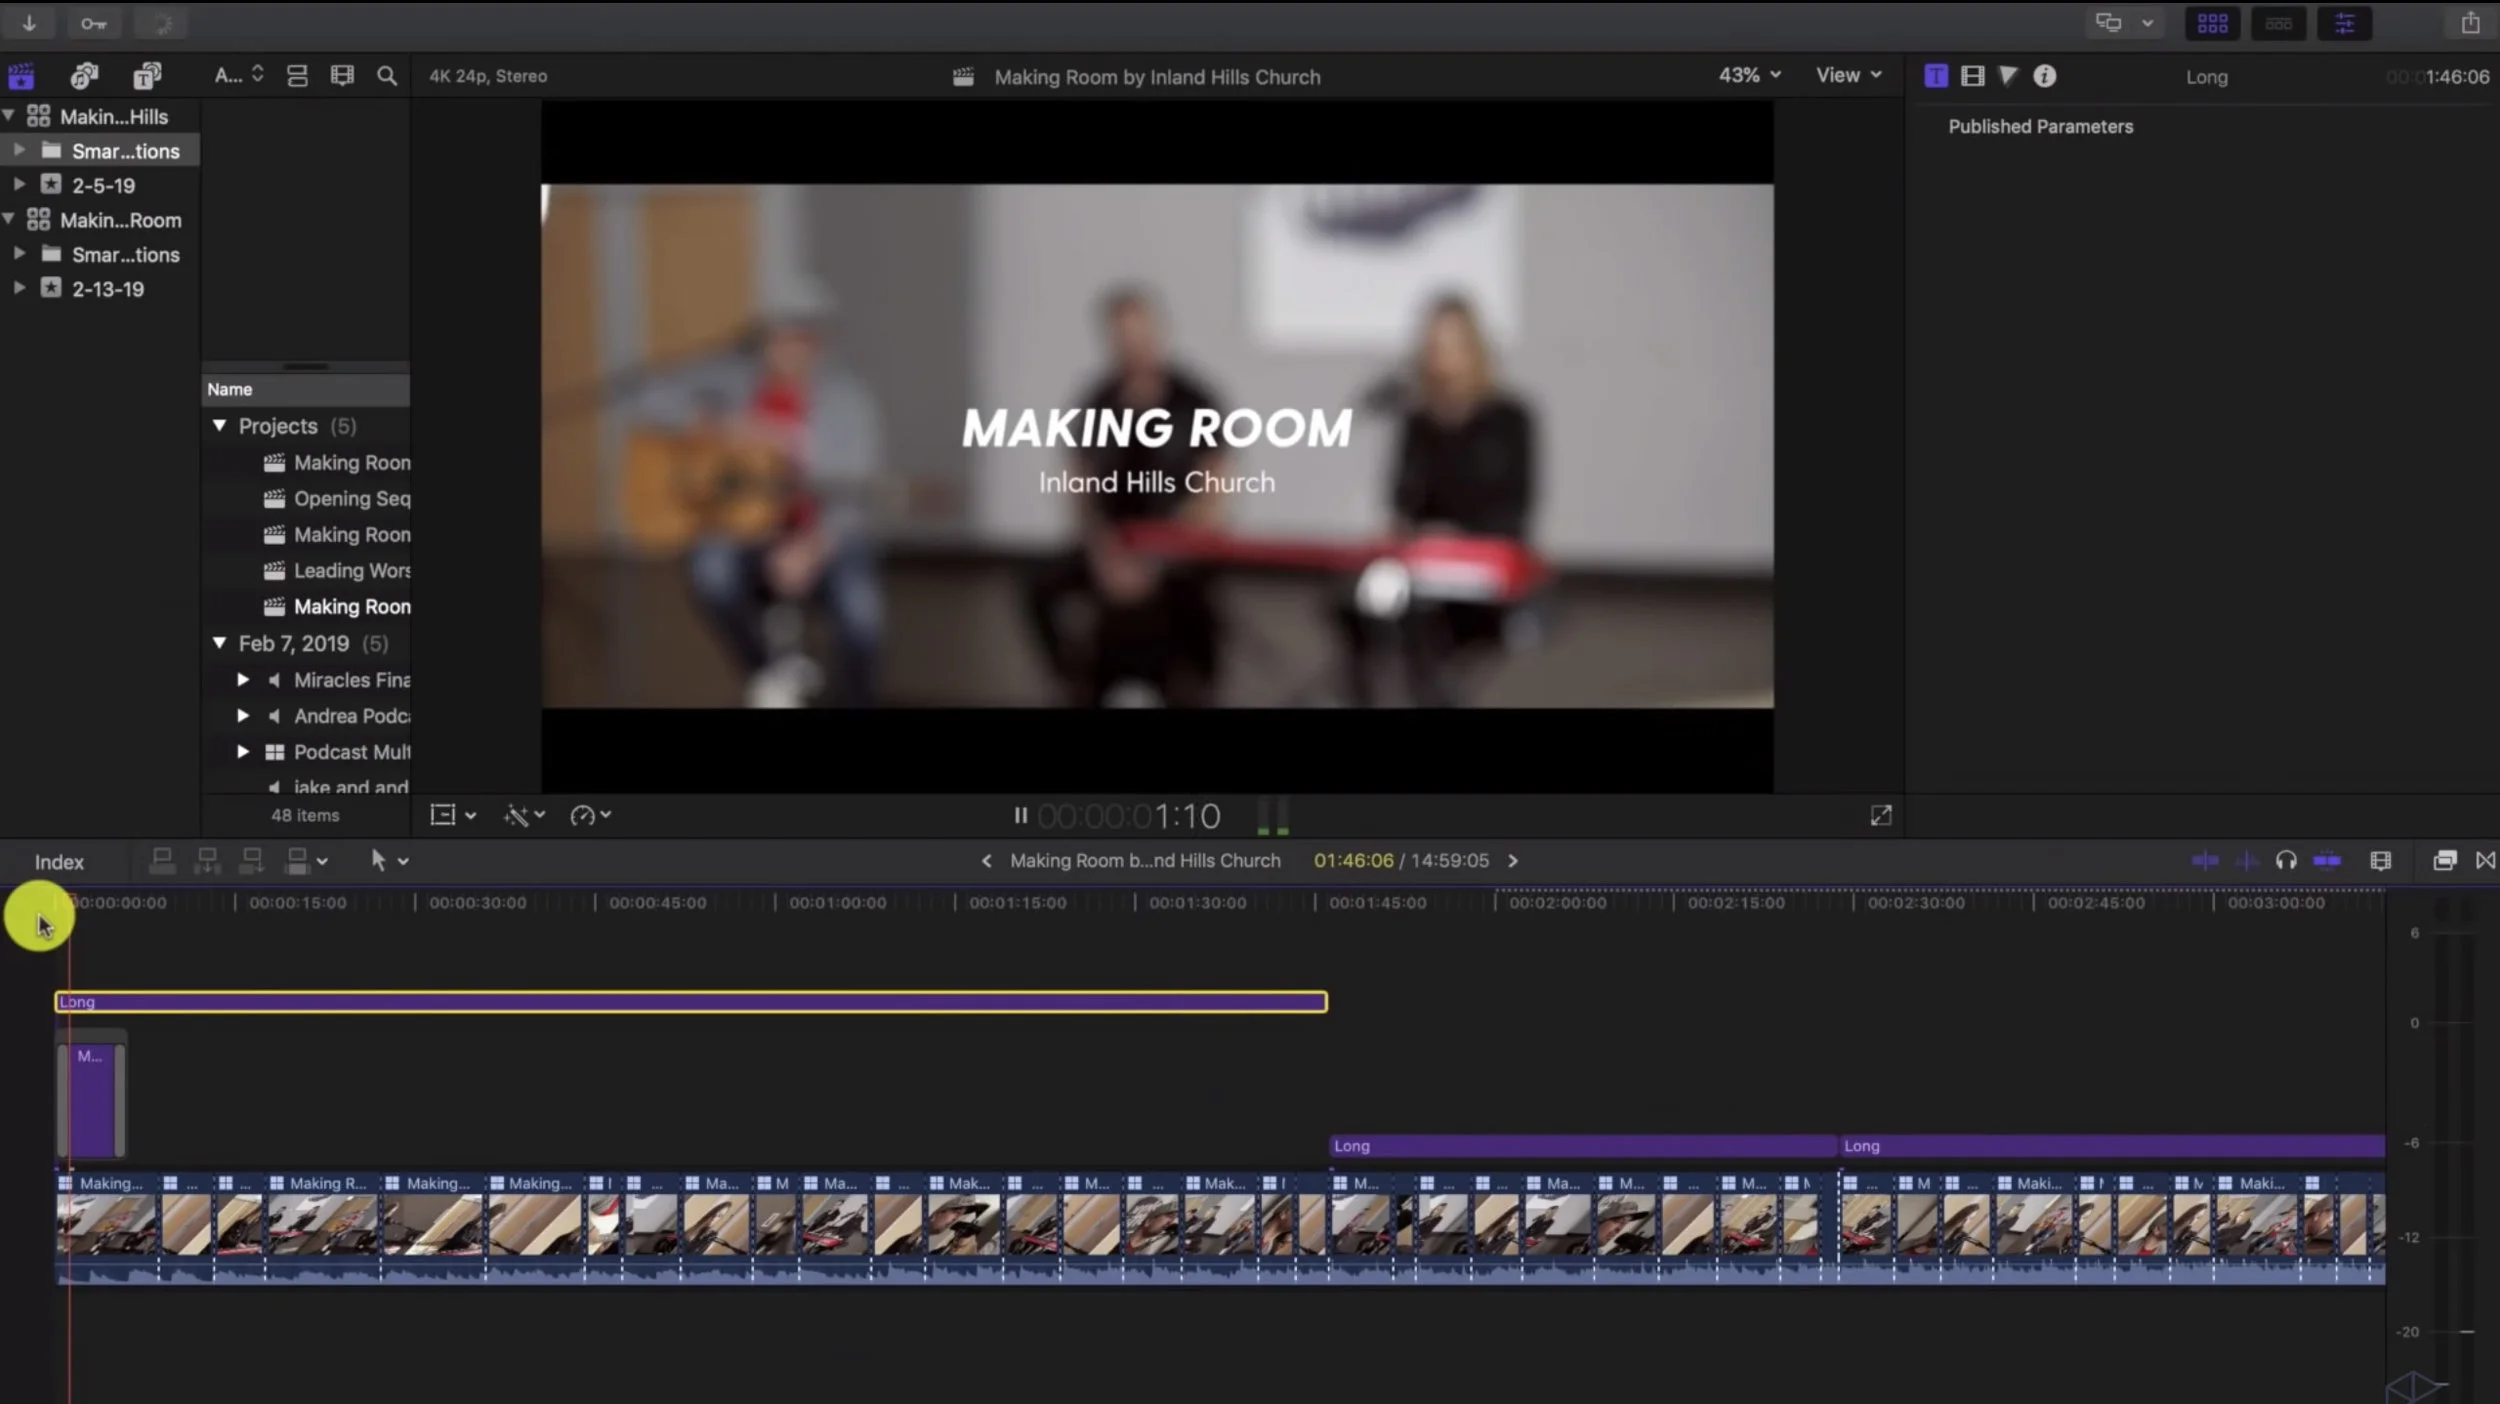Viewport: 2500px width, 1404px height.
Task: Open the retime speed menu
Action: click(x=590, y=816)
